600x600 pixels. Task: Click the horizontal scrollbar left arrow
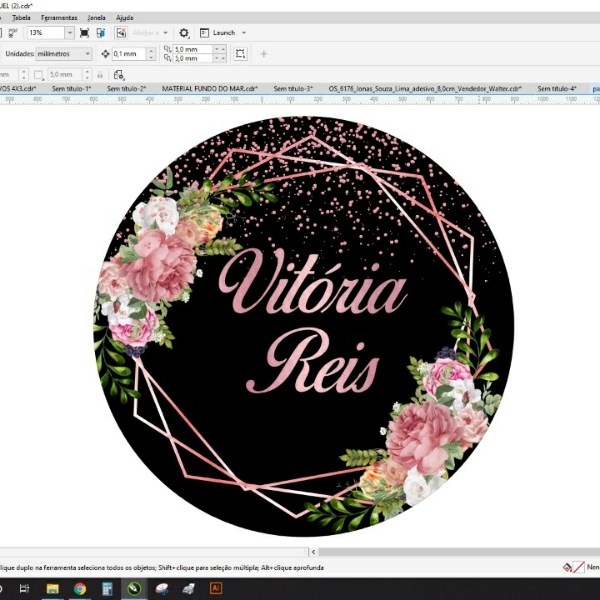313,551
